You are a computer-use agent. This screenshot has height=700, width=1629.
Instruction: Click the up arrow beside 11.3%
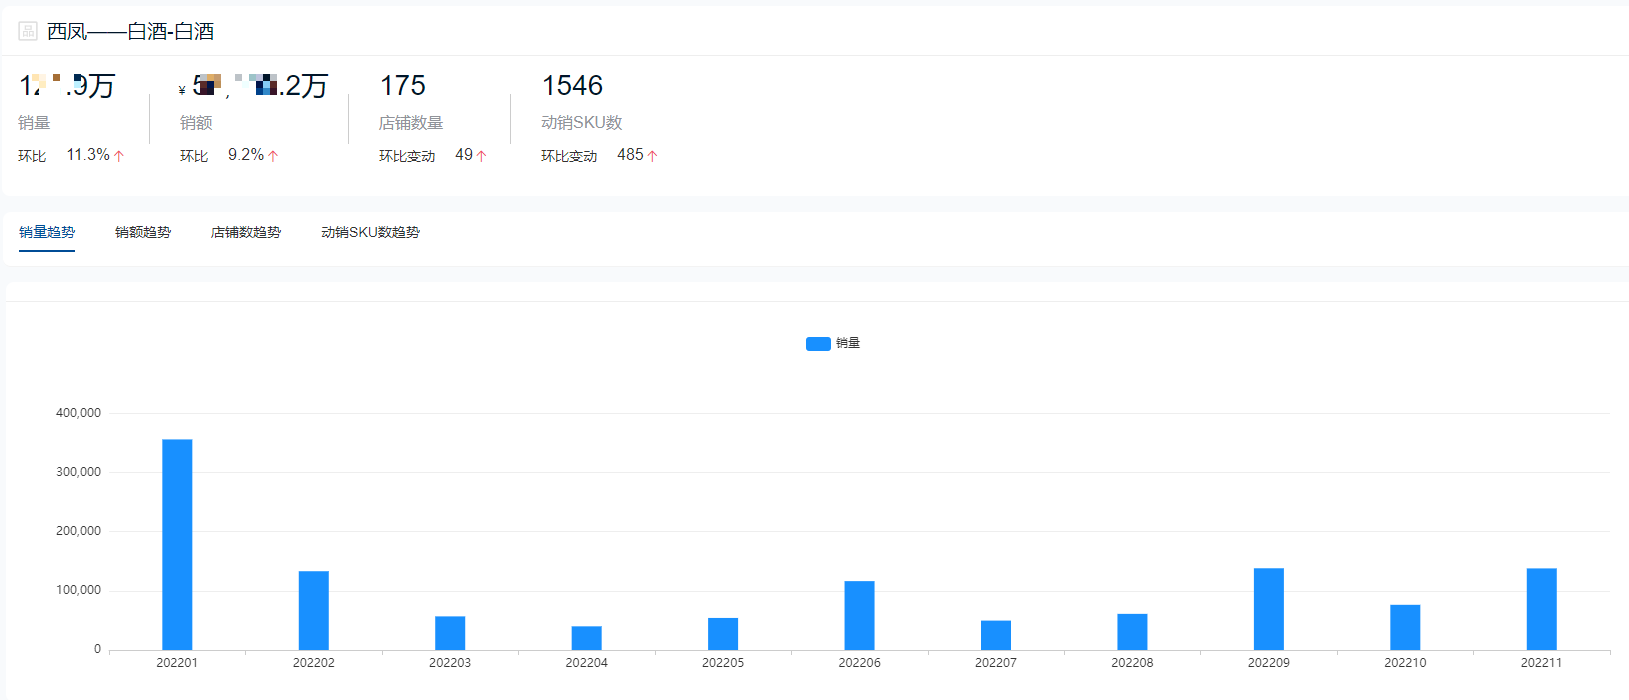point(119,156)
